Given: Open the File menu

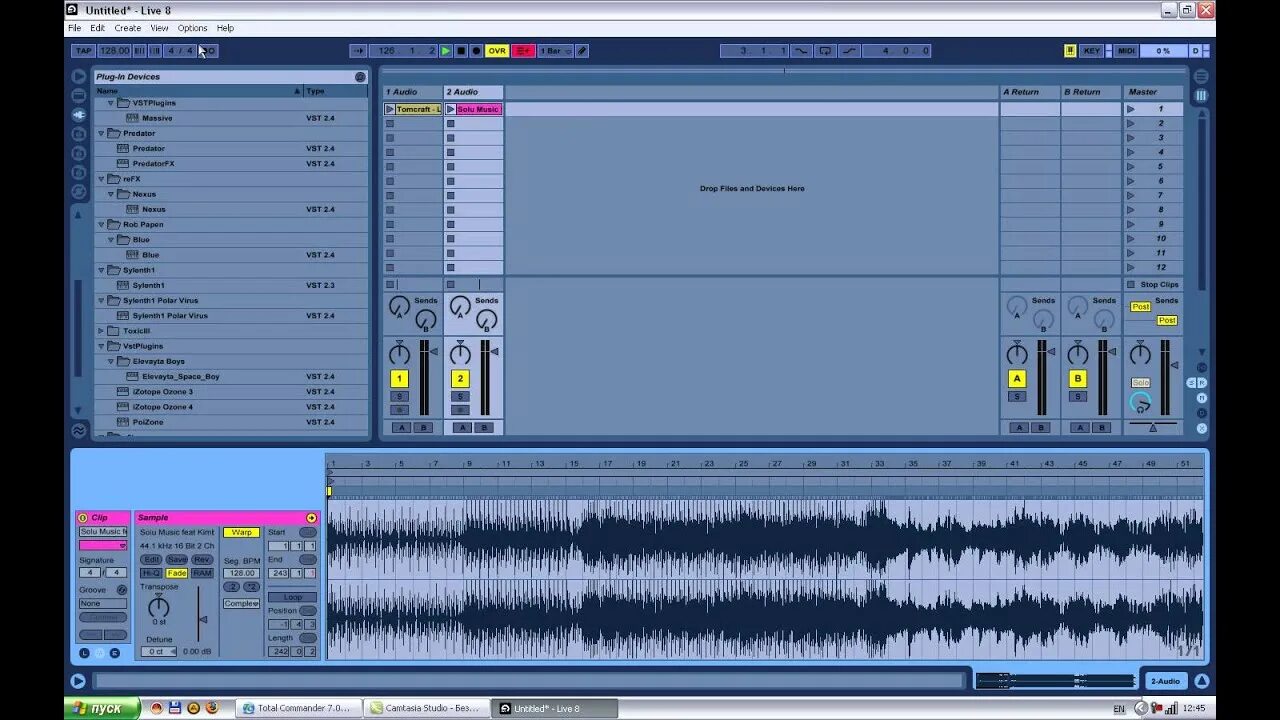Looking at the screenshot, I should pos(74,28).
